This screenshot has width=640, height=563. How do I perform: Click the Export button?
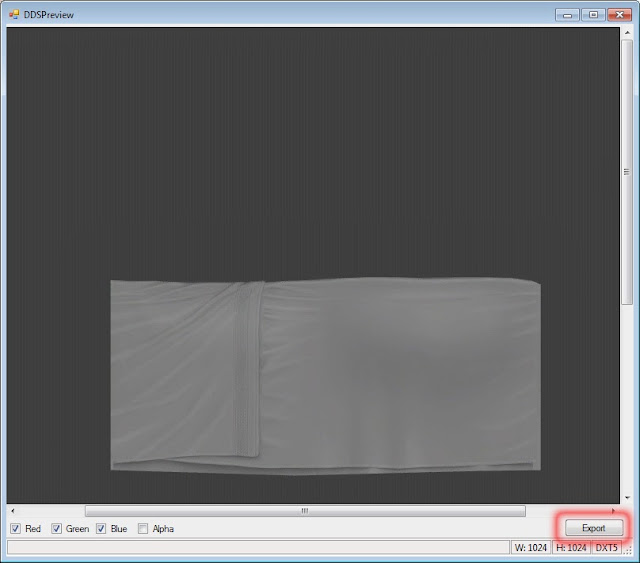(594, 528)
